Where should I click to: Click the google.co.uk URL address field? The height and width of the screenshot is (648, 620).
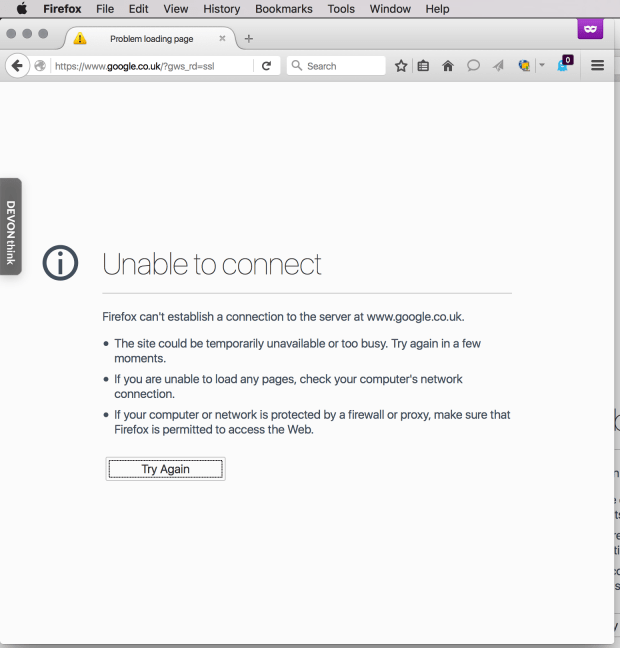152,66
